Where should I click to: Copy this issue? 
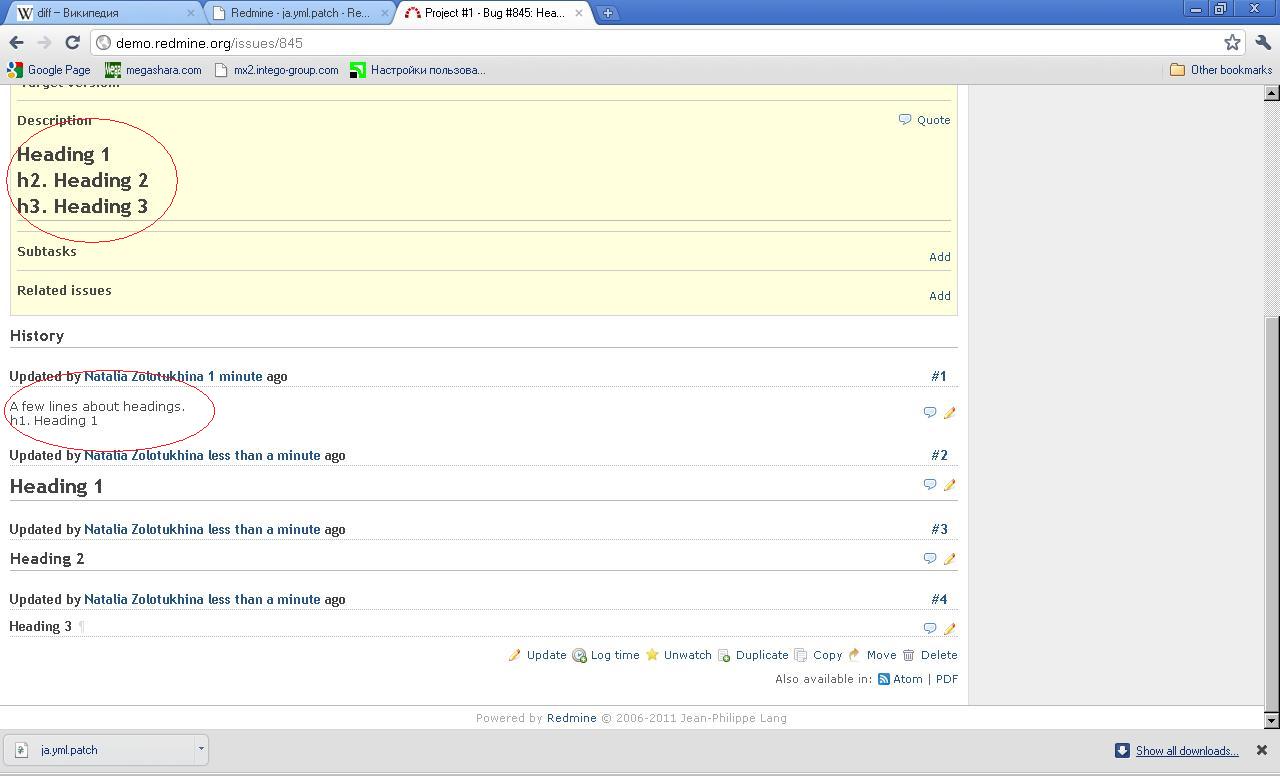827,655
